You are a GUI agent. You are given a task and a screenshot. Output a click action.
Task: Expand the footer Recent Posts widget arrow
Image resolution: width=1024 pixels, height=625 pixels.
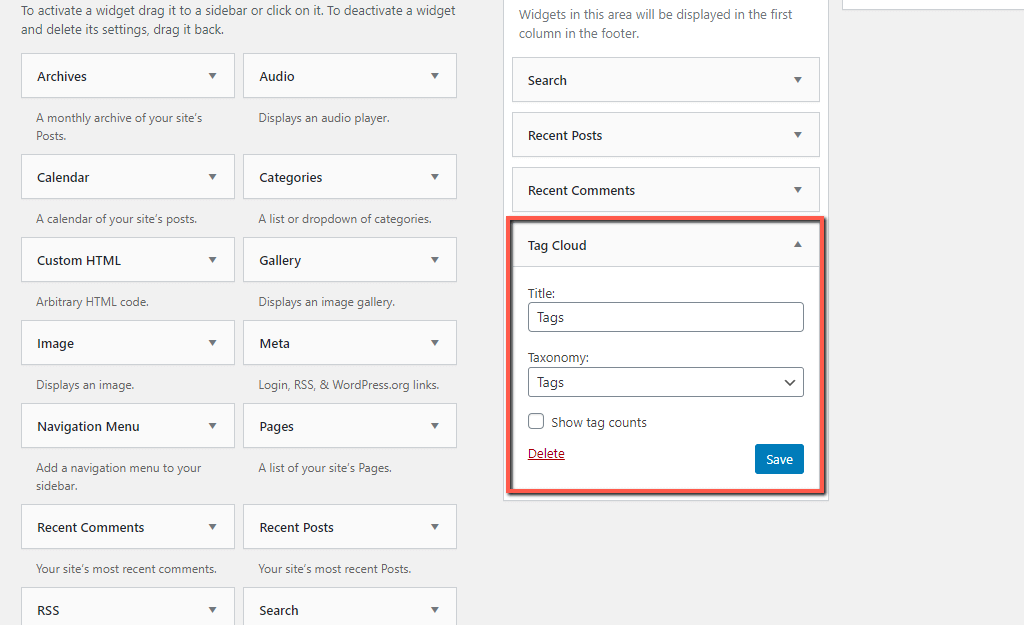coord(797,135)
